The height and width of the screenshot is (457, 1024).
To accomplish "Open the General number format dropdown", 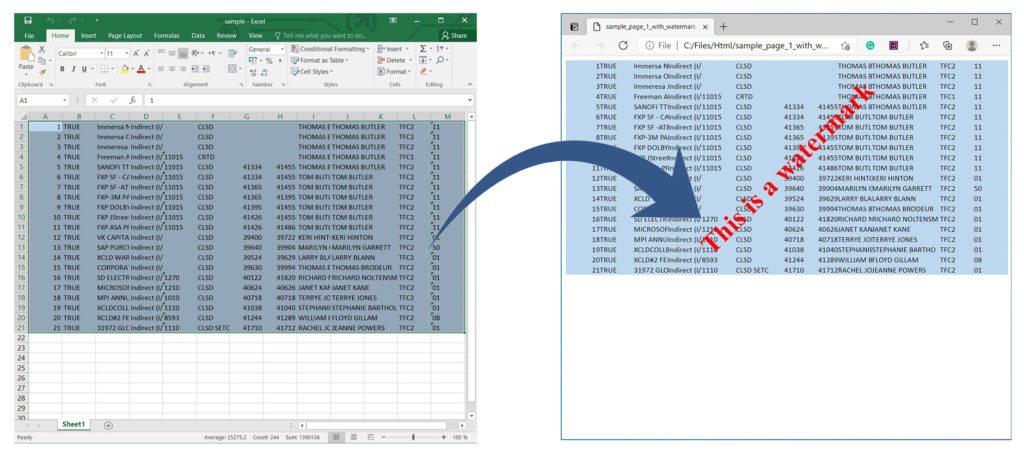I will [263, 48].
